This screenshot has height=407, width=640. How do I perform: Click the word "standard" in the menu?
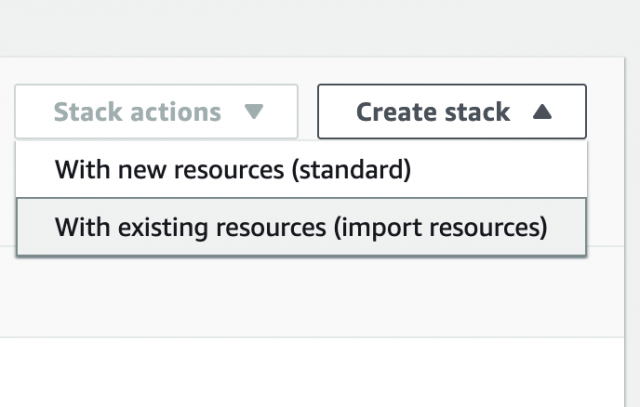pyautogui.click(x=351, y=169)
